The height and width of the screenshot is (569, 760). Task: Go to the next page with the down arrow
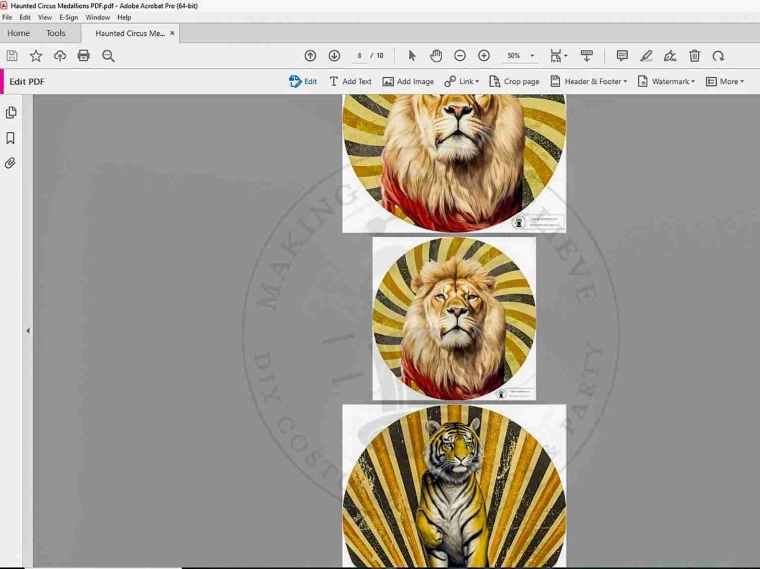click(334, 56)
